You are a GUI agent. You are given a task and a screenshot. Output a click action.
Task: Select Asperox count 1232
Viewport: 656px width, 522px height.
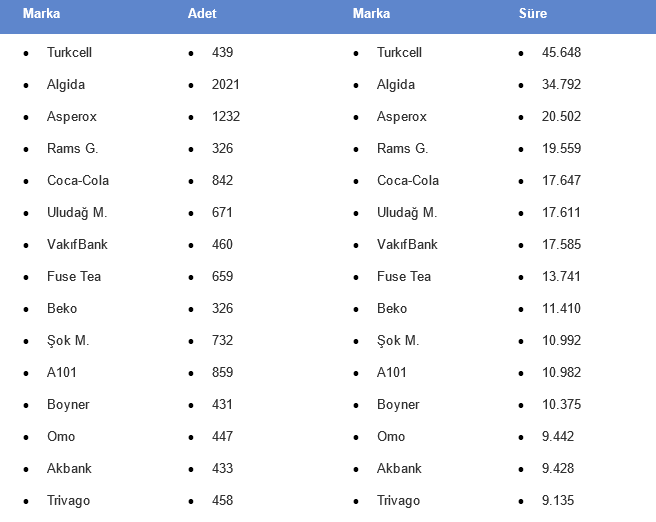point(226,116)
